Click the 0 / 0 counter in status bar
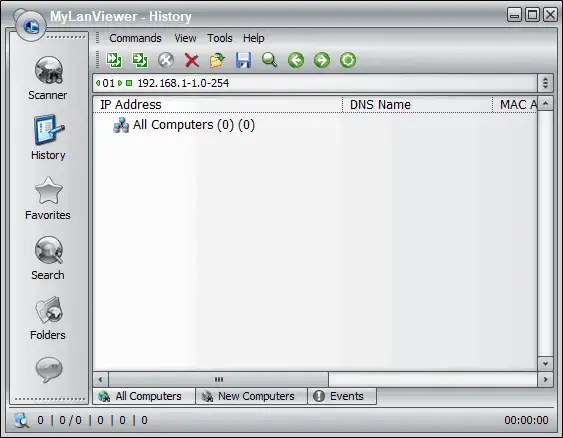The height and width of the screenshot is (438, 563). pos(70,420)
